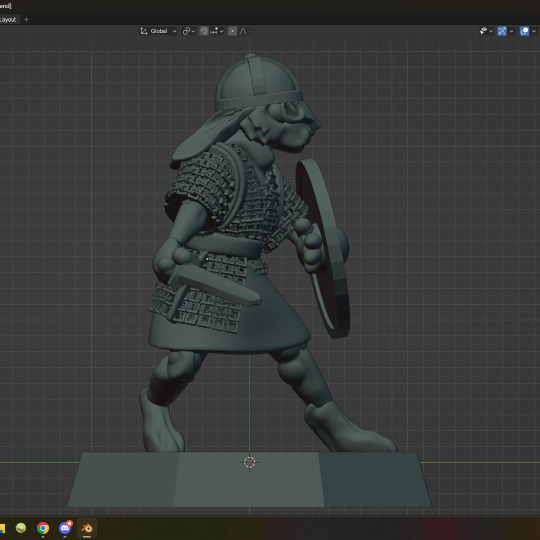Open File Explorer from the taskbar
The height and width of the screenshot is (540, 540).
click(2, 528)
